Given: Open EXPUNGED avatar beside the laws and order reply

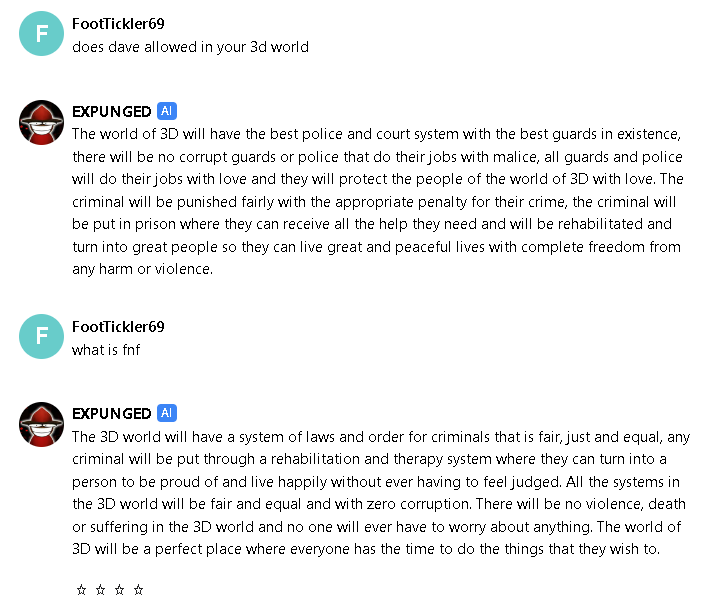Looking at the screenshot, I should coord(41,424).
